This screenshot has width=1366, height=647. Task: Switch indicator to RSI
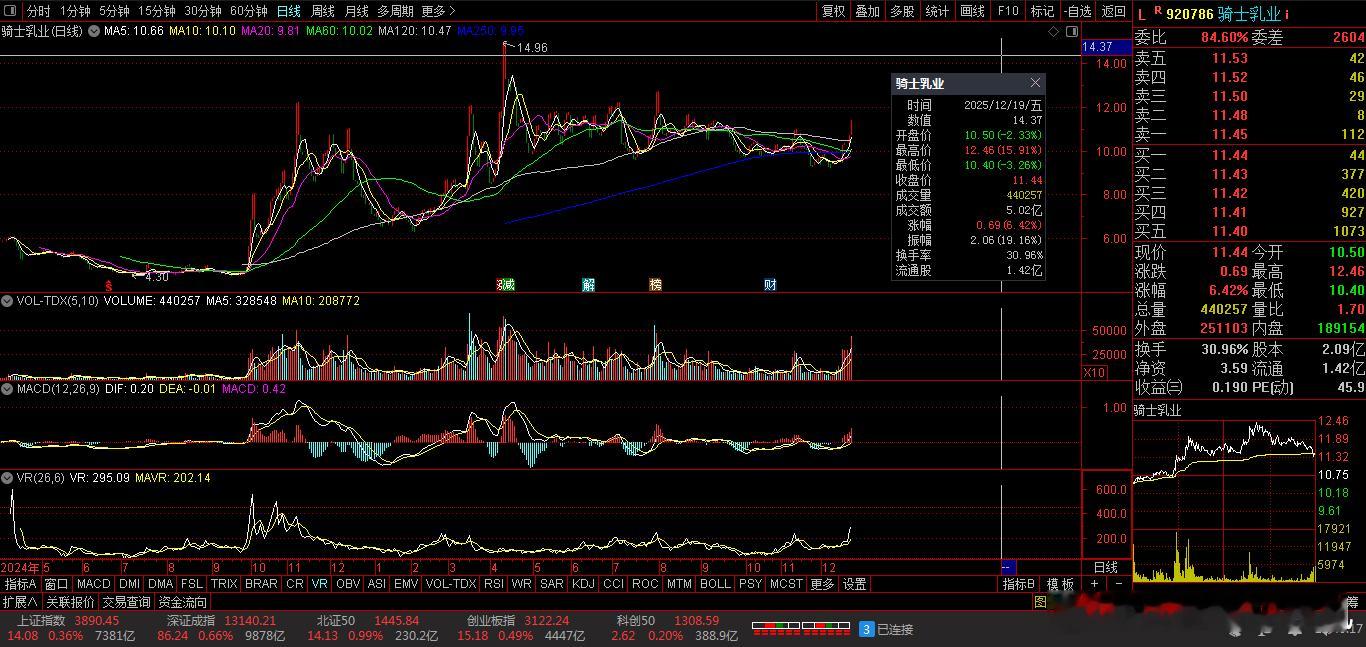(493, 584)
